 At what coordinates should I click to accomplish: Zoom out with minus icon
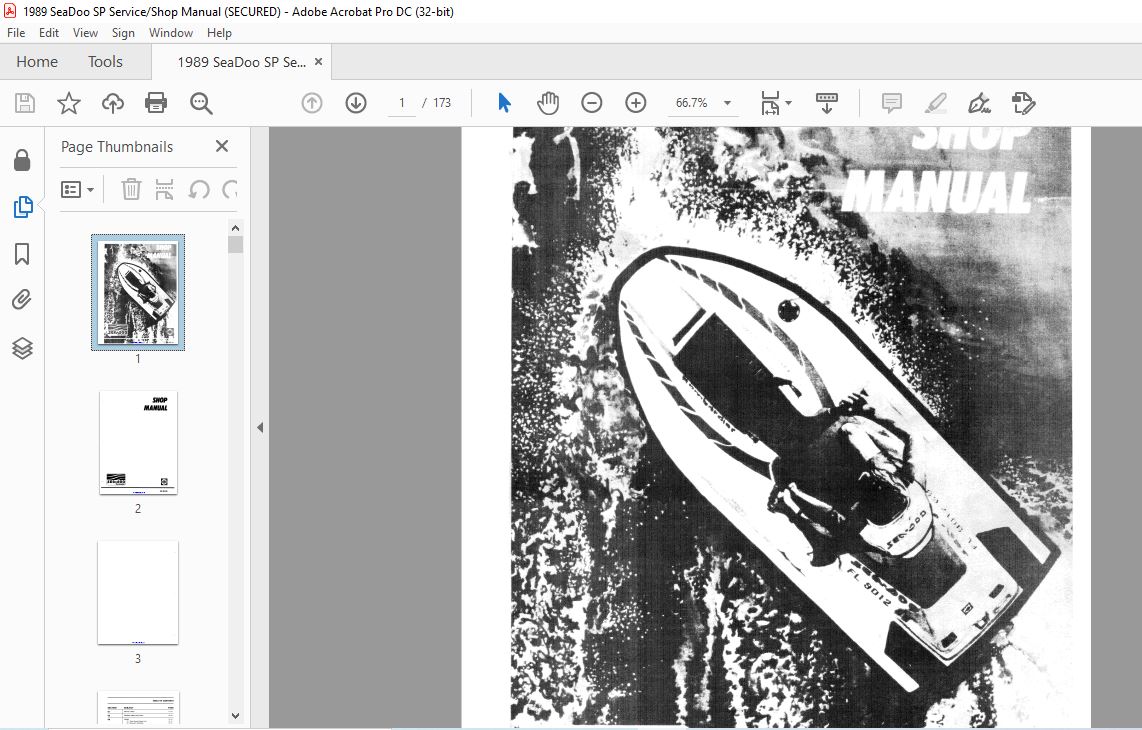click(591, 103)
